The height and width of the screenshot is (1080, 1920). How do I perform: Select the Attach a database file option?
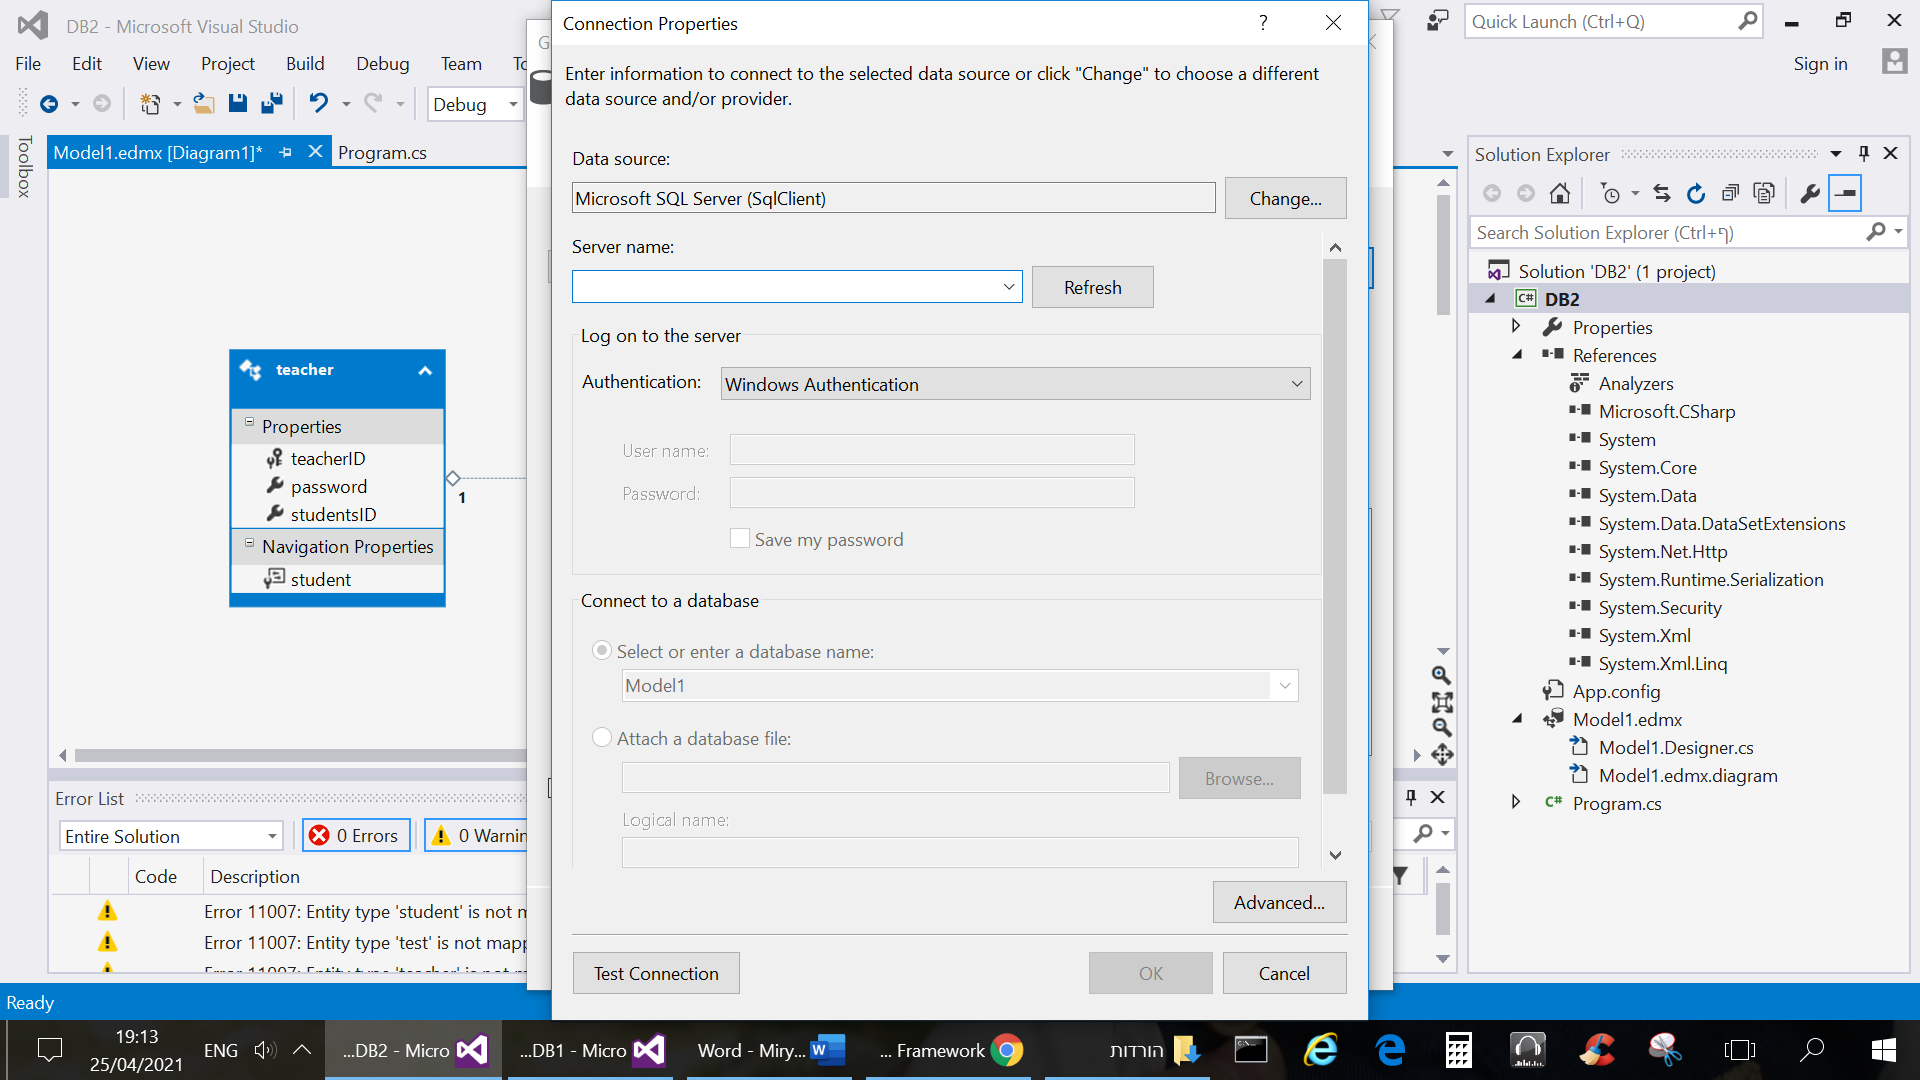pos(602,738)
